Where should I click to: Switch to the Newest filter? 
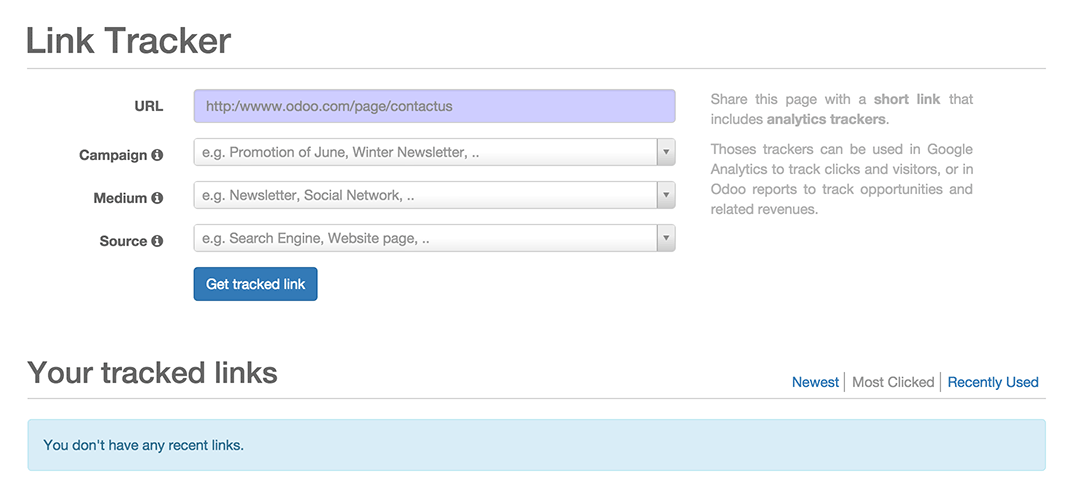815,382
